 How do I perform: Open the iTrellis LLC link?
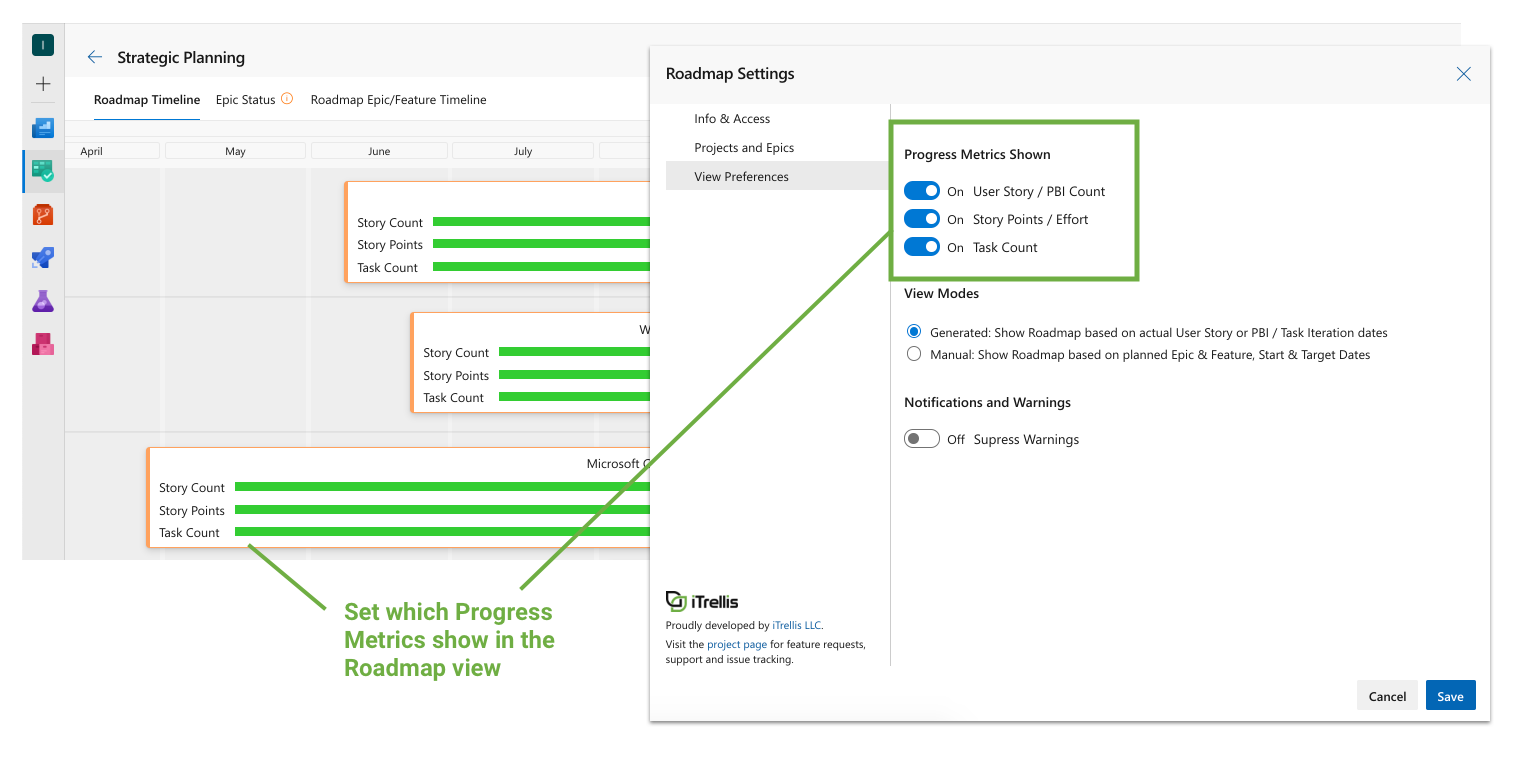(797, 625)
